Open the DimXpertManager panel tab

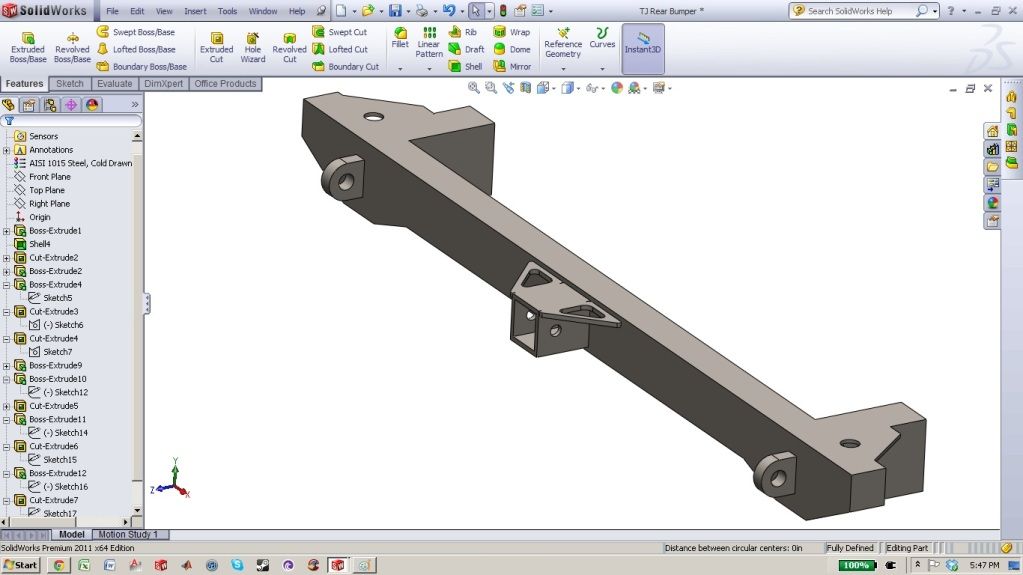tap(70, 104)
